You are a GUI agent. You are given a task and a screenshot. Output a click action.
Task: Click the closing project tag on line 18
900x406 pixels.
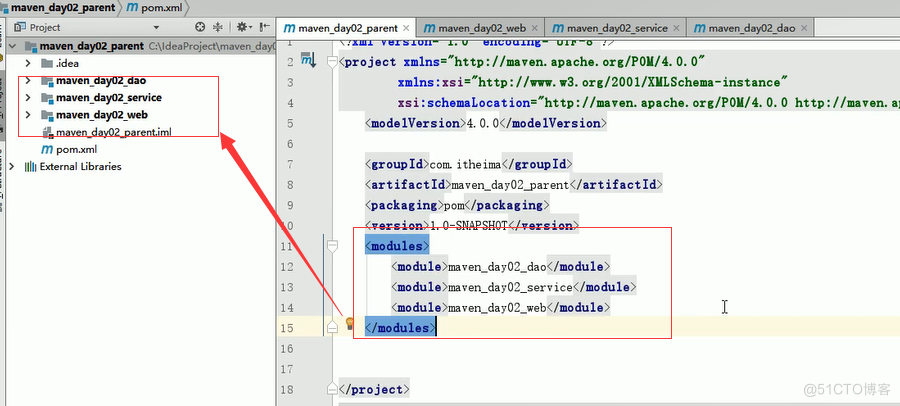click(x=374, y=389)
